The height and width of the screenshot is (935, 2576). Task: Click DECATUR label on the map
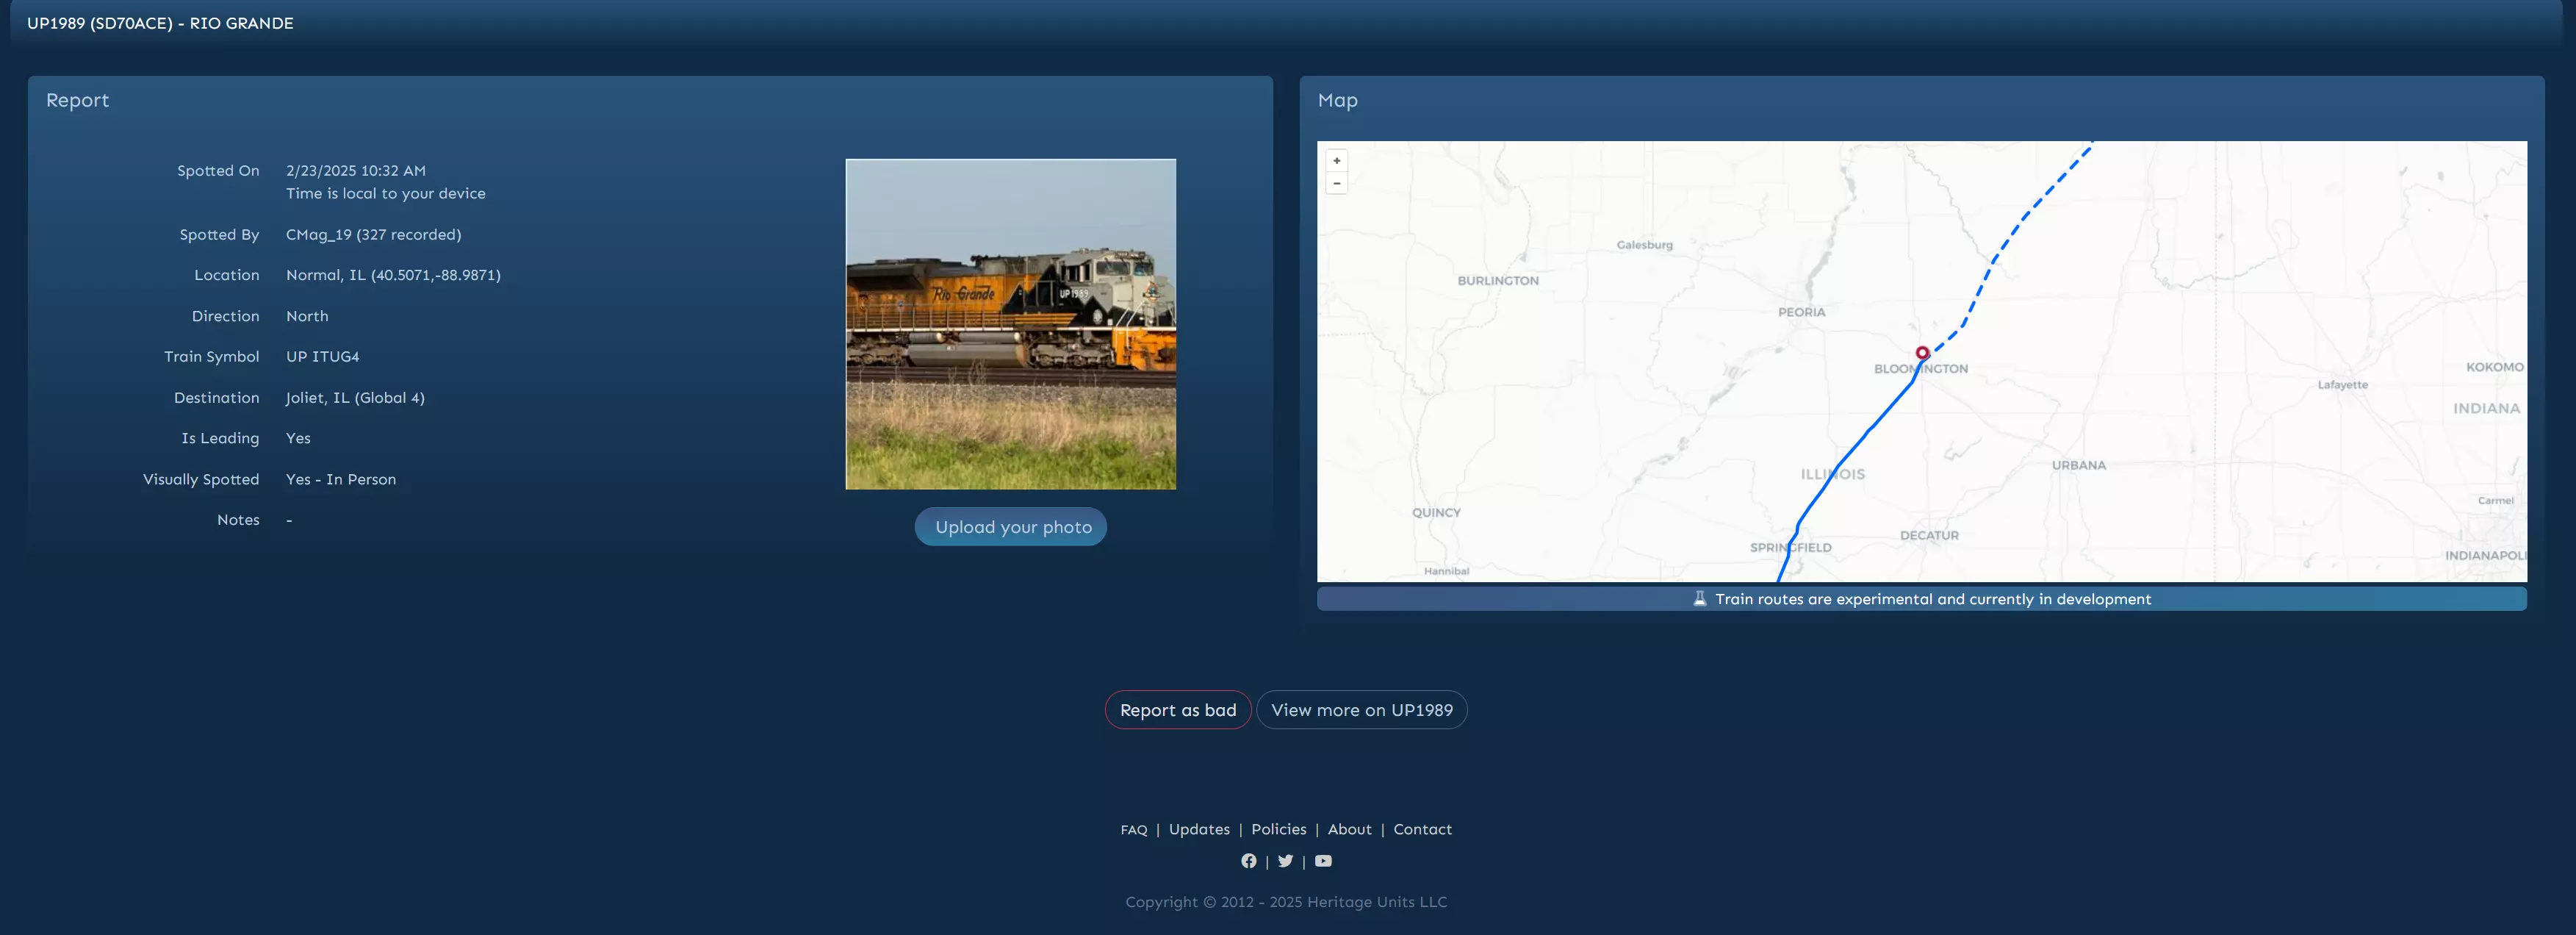point(1929,535)
